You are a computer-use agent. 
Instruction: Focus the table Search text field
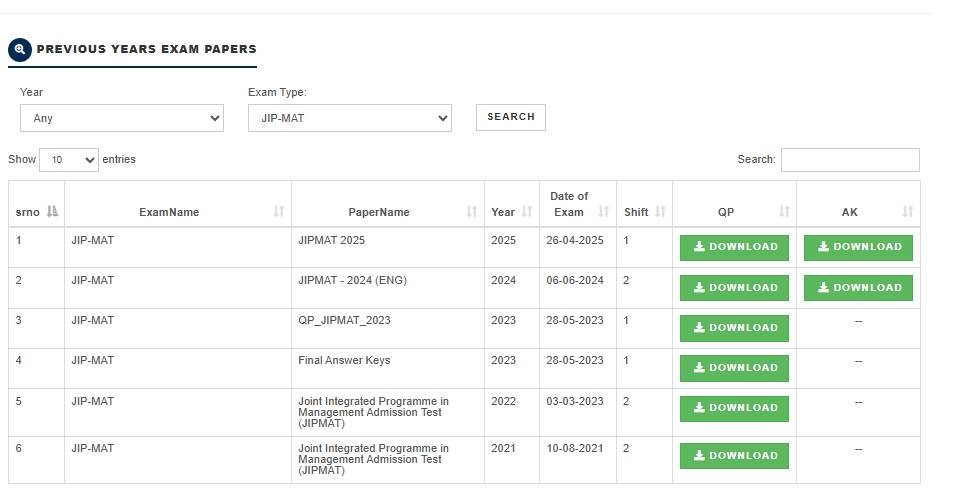pyautogui.click(x=849, y=160)
